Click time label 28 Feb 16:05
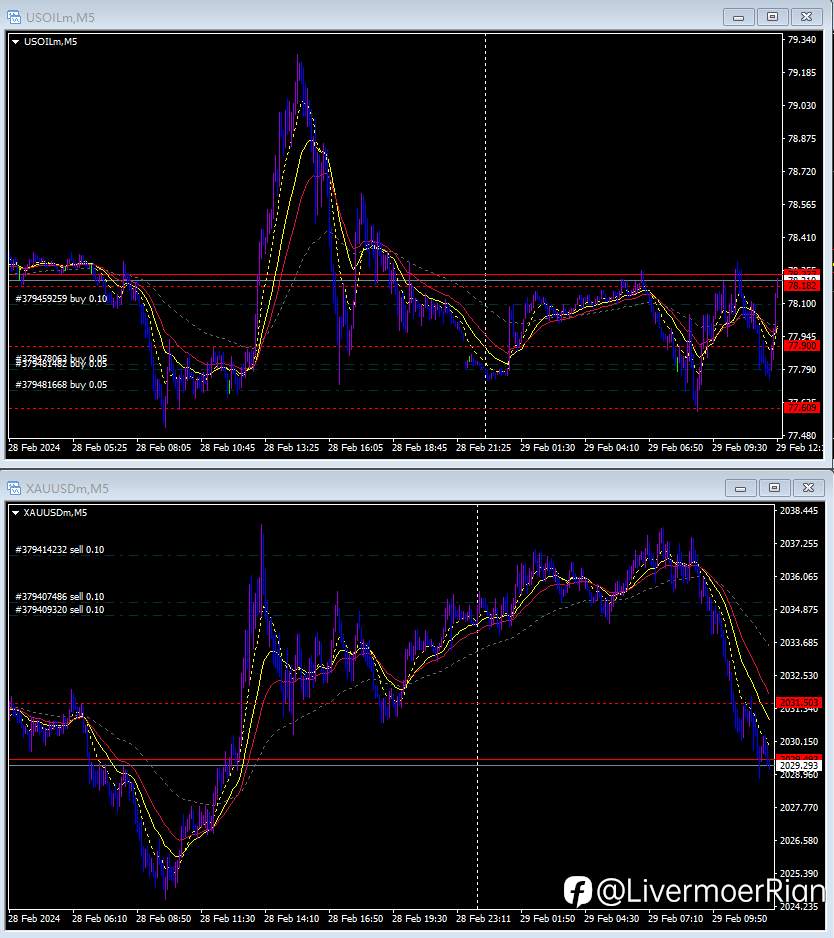This screenshot has width=834, height=938. click(x=355, y=447)
